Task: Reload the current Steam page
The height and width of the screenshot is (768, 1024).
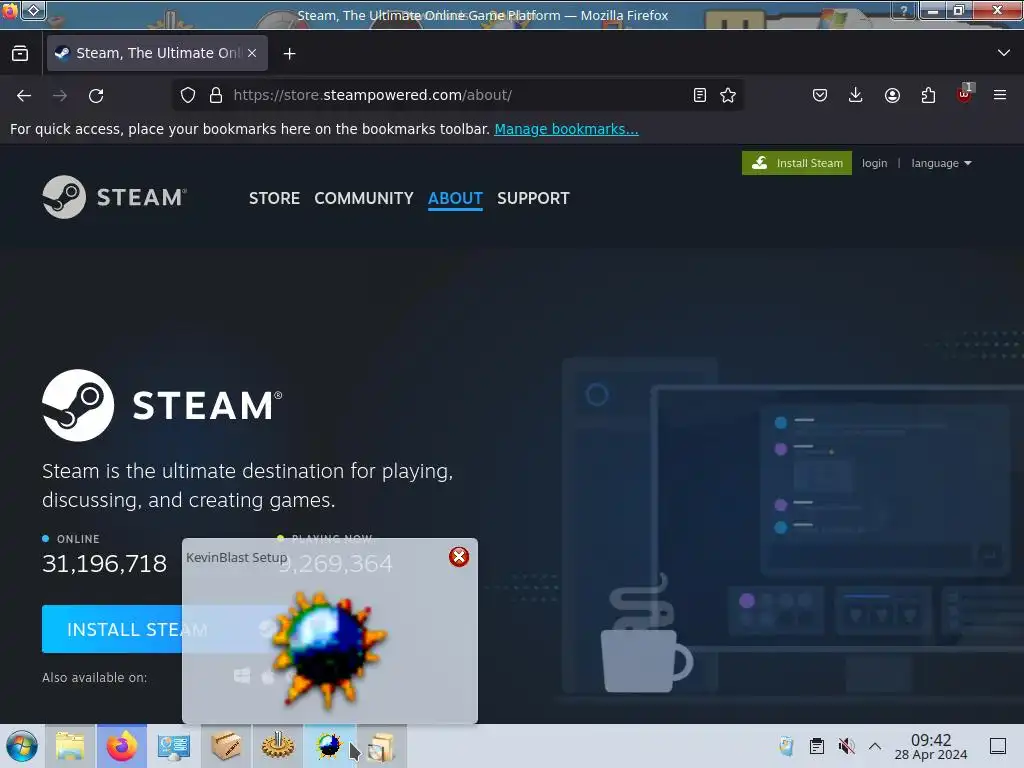Action: coord(96,95)
